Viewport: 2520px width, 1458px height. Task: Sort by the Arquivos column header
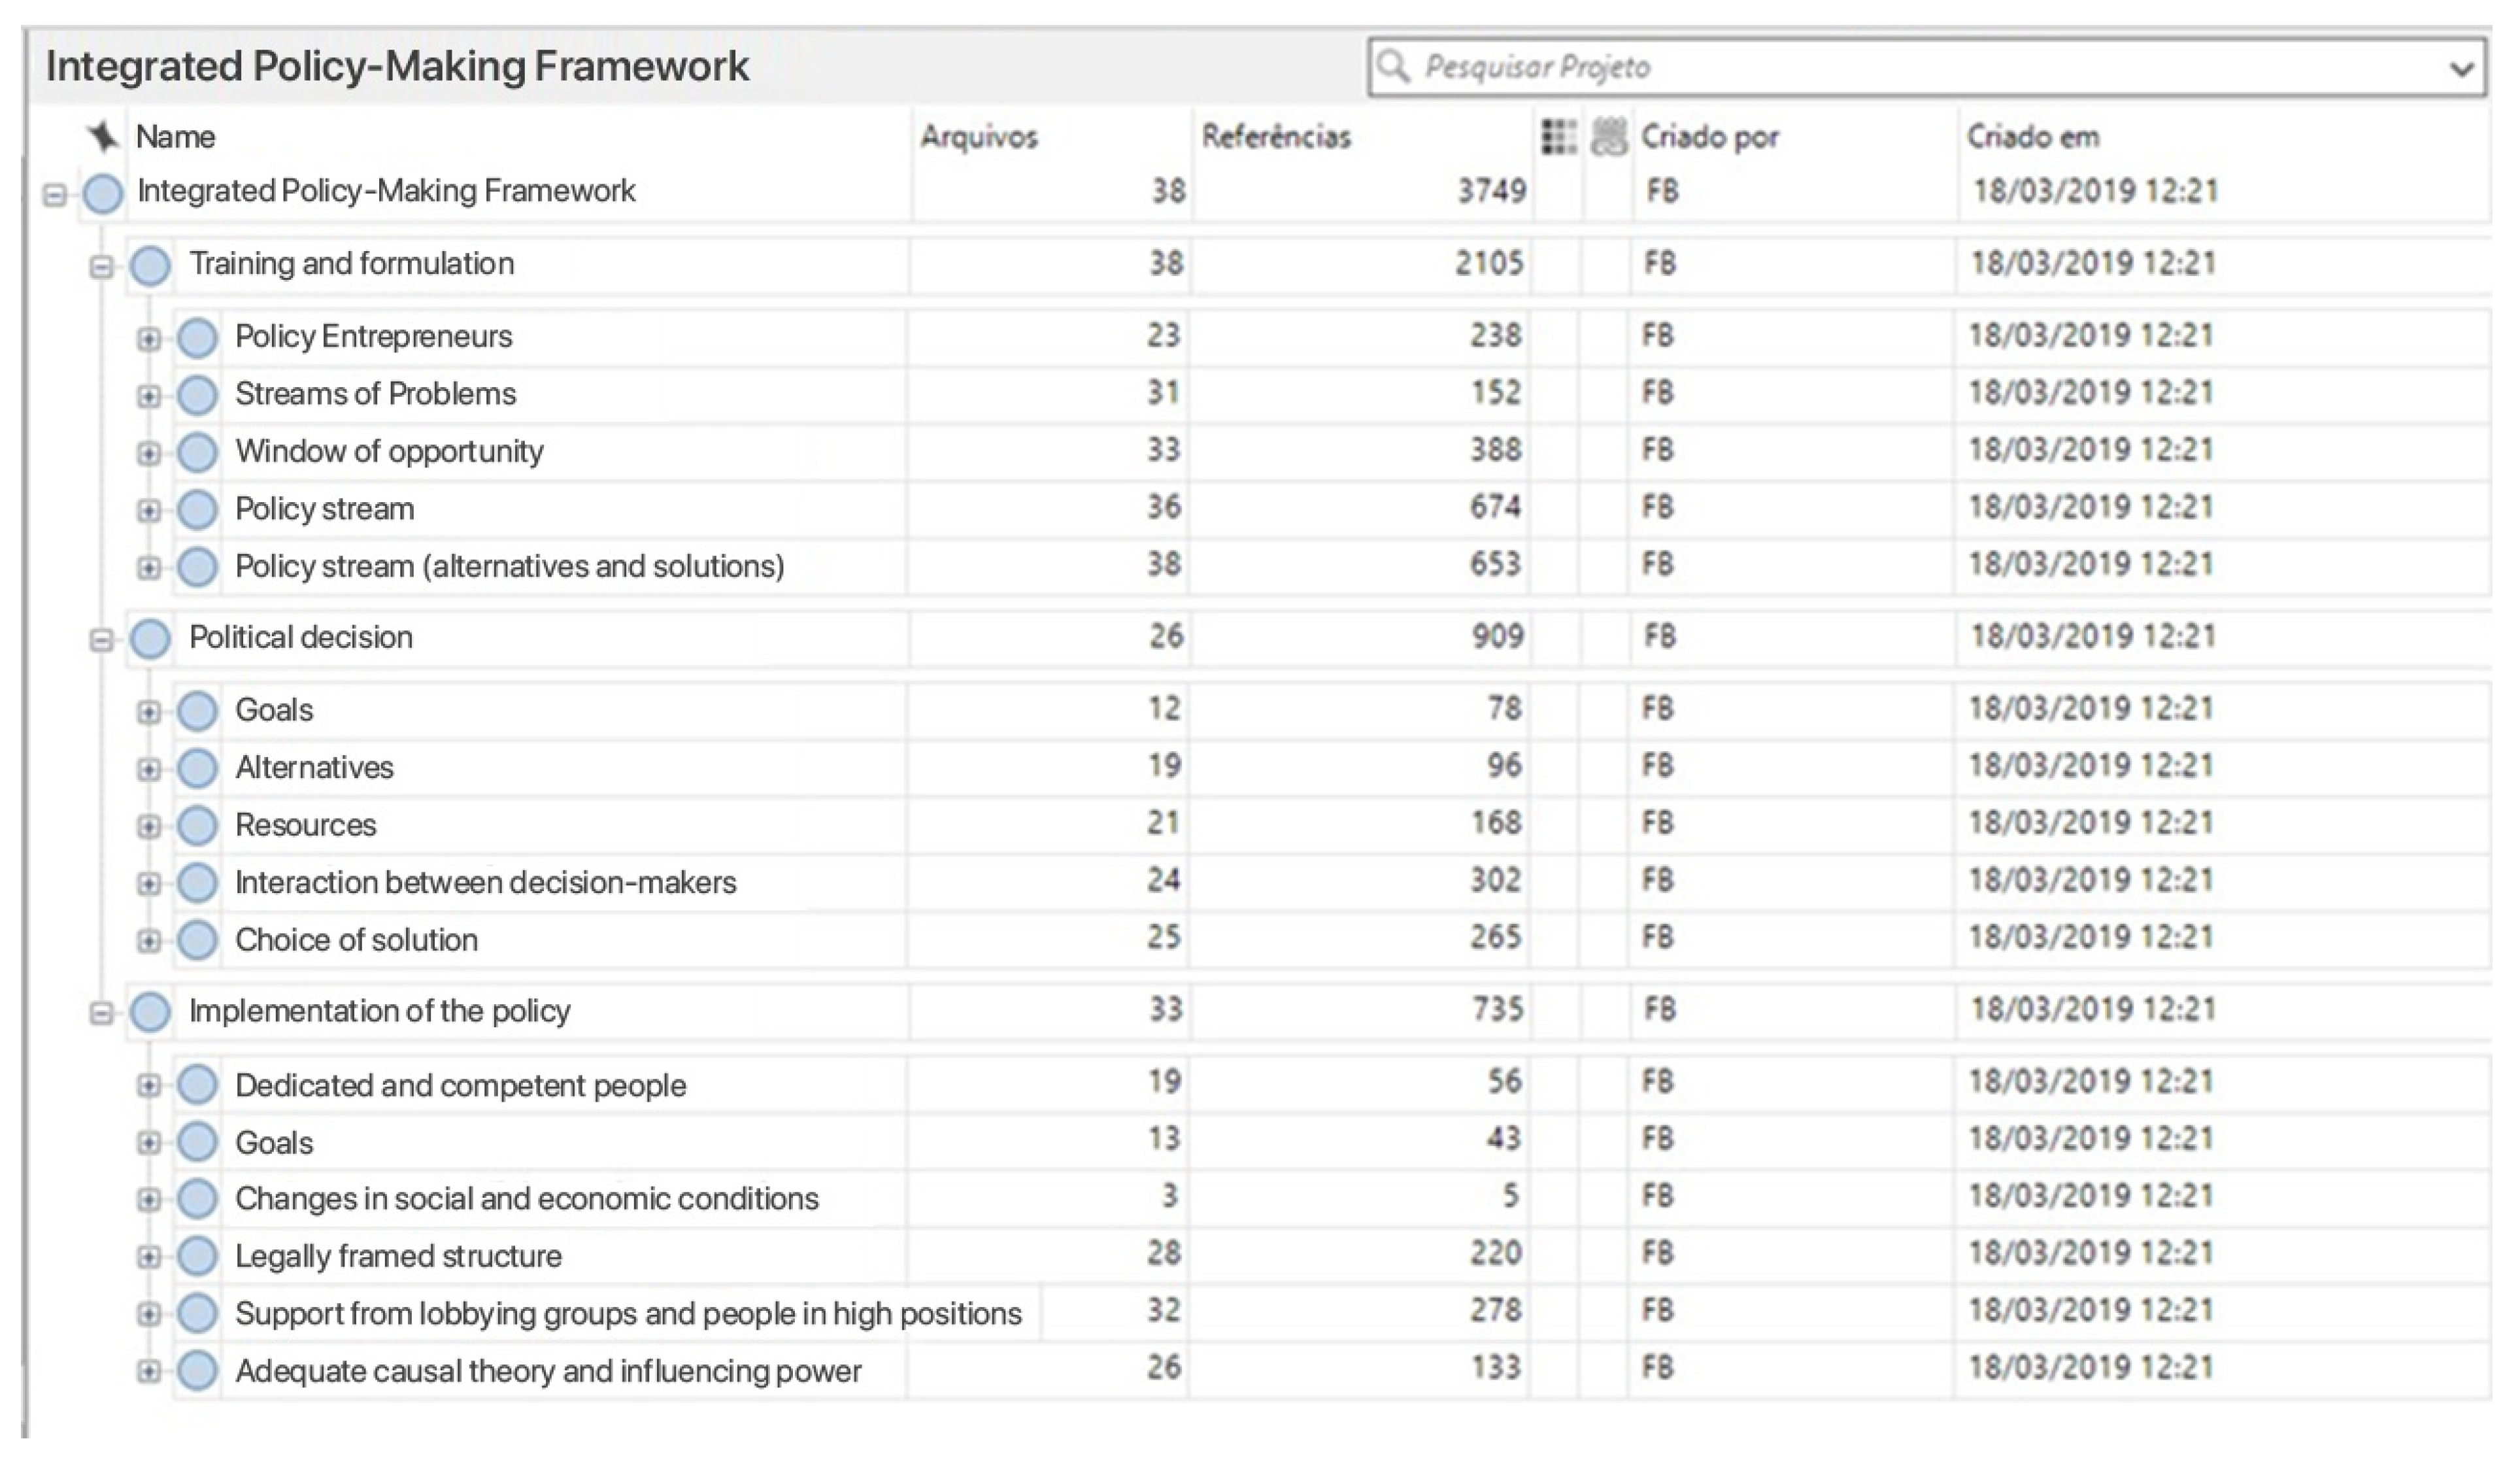[x=979, y=136]
